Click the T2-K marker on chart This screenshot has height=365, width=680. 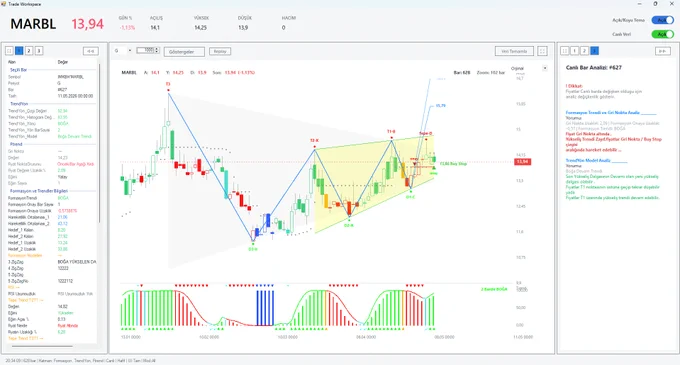click(x=314, y=140)
